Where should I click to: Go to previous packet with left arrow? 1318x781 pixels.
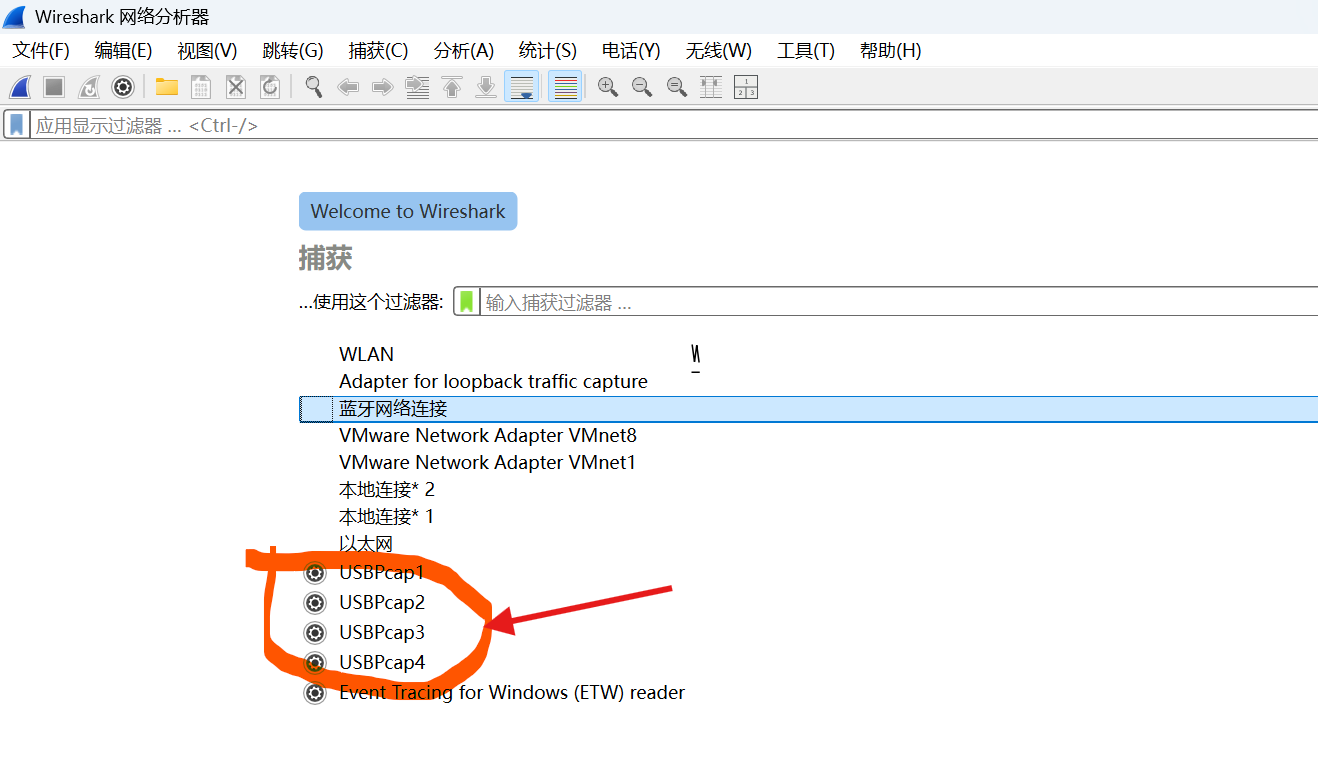tap(348, 87)
